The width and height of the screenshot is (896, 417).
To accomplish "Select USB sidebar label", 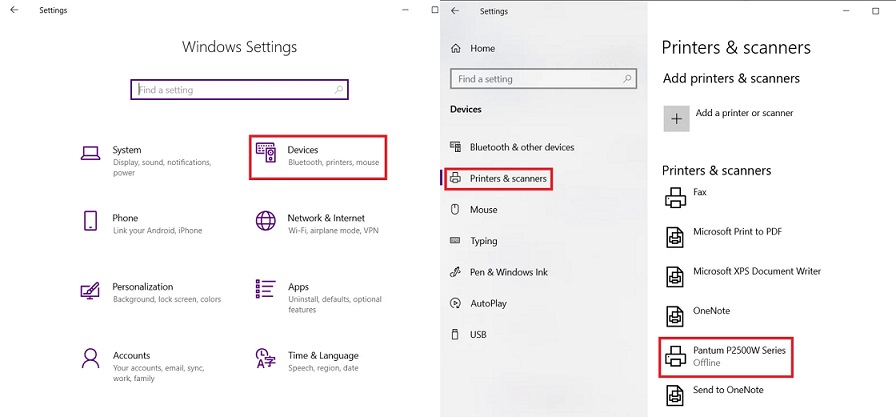I will pyautogui.click(x=478, y=334).
